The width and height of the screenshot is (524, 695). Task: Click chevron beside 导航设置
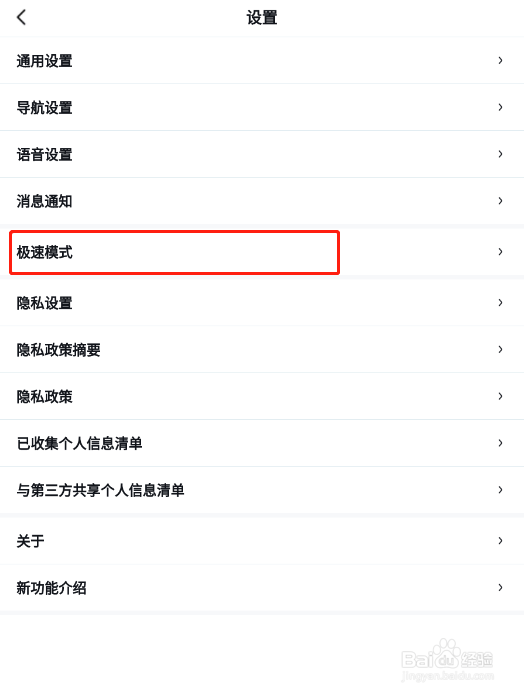[x=500, y=107]
